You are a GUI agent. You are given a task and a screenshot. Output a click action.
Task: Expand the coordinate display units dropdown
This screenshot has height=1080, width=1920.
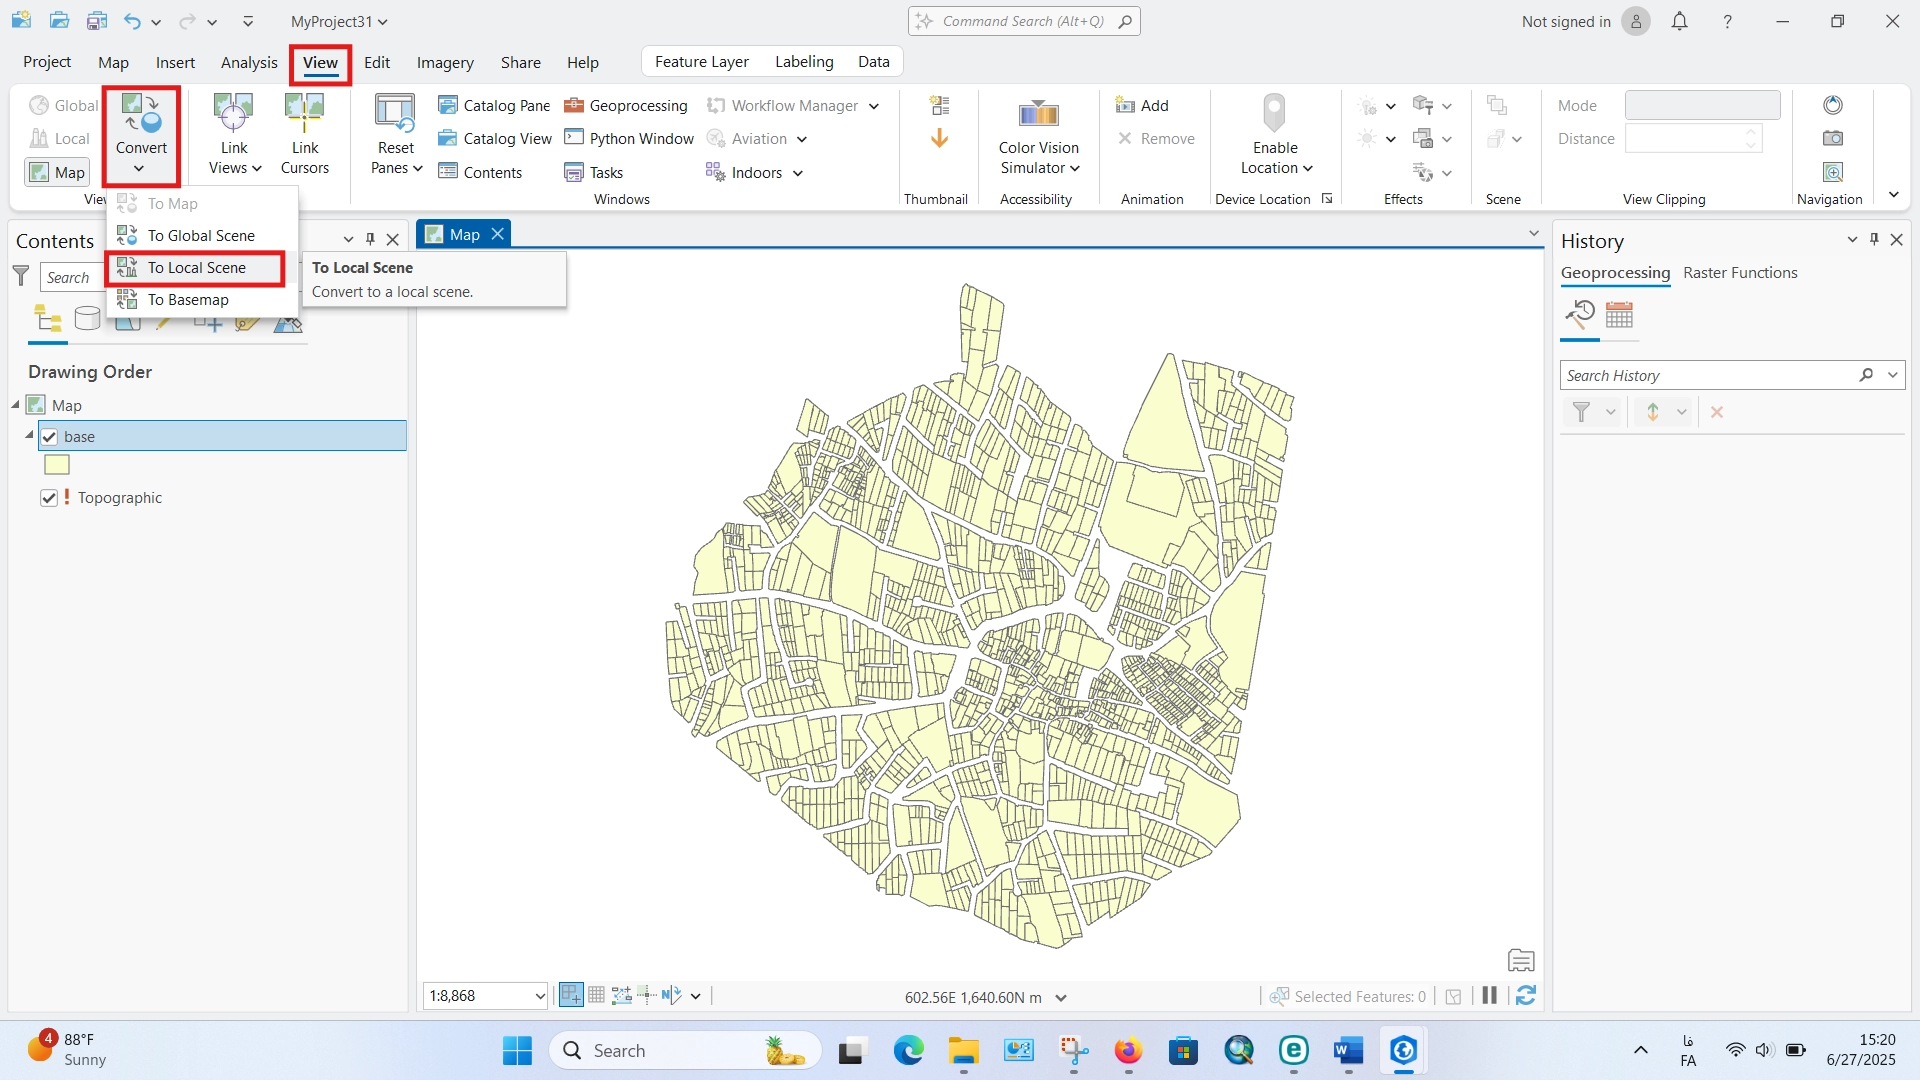[x=1061, y=998]
